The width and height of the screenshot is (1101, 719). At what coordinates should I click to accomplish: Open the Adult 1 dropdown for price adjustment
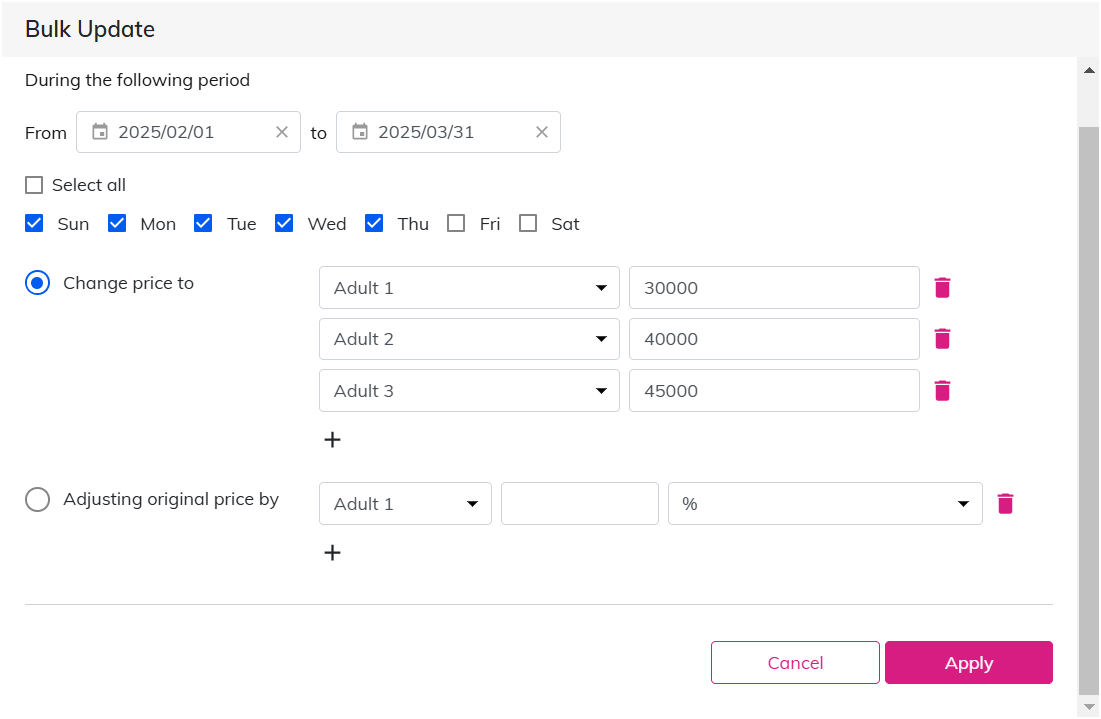point(405,503)
